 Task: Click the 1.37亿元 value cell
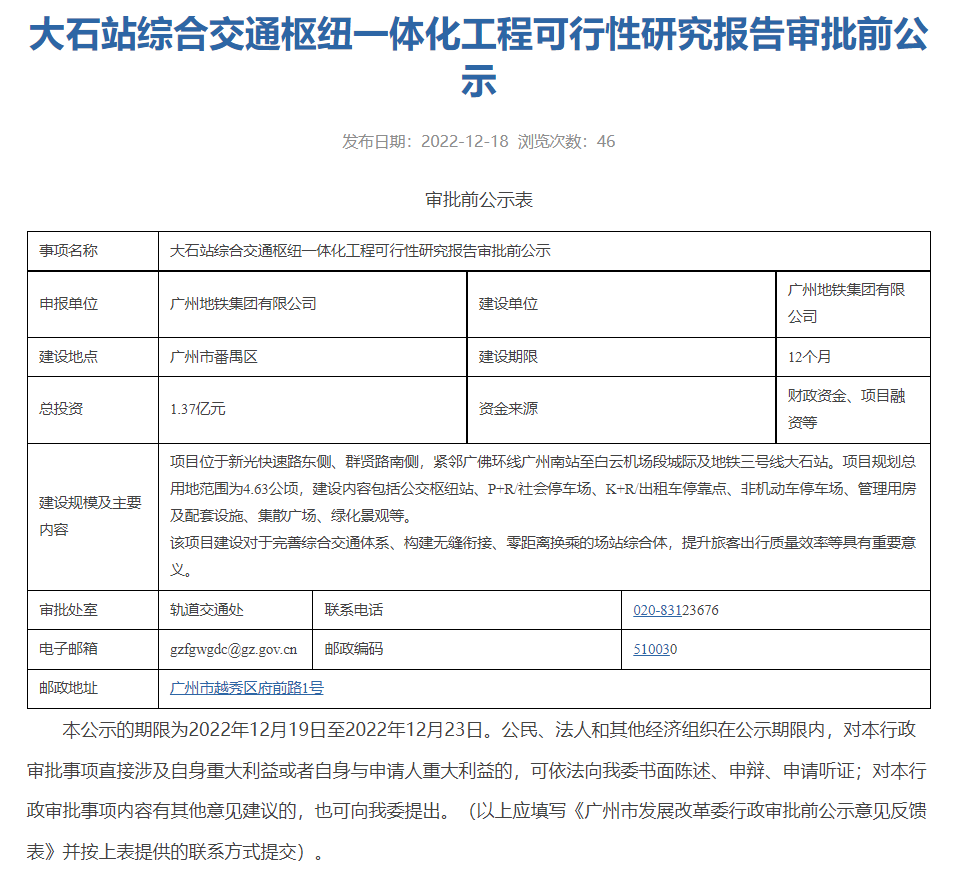312,409
